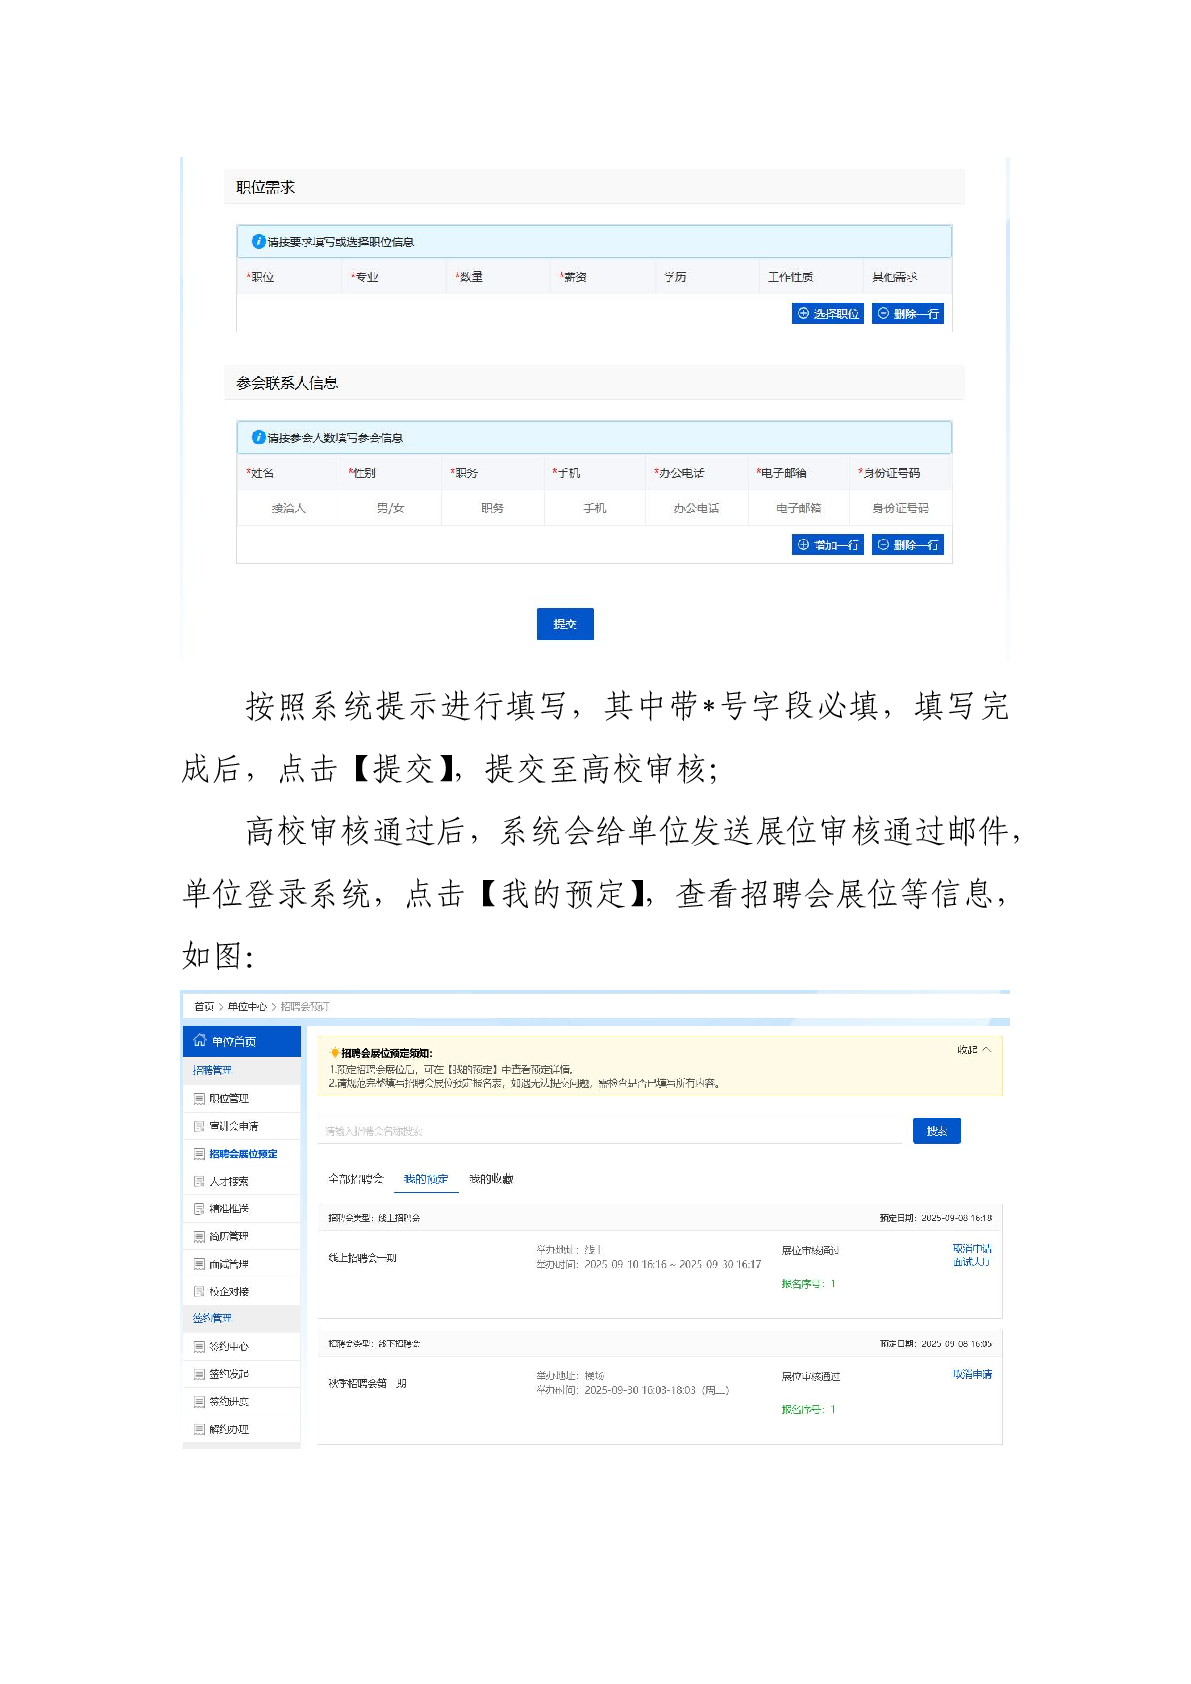Click the lightbulb icon beside 招聘会展位预定须知
Image resolution: width=1191 pixels, height=1684 pixels.
click(x=334, y=1053)
